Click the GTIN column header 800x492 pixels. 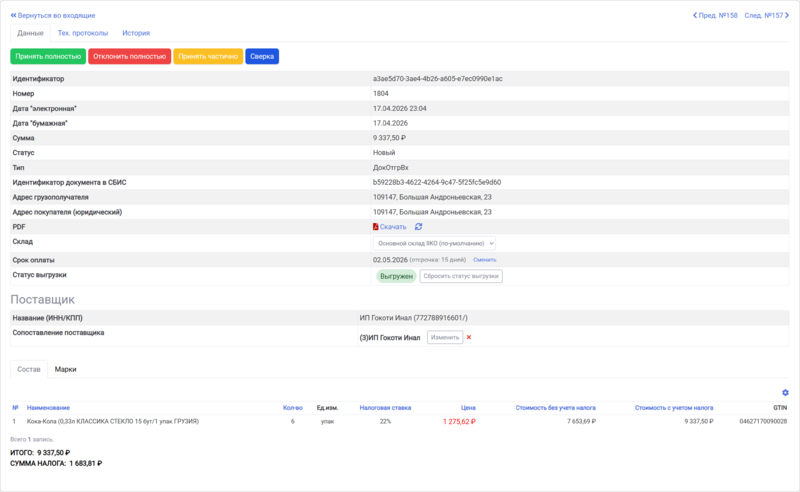click(780, 408)
